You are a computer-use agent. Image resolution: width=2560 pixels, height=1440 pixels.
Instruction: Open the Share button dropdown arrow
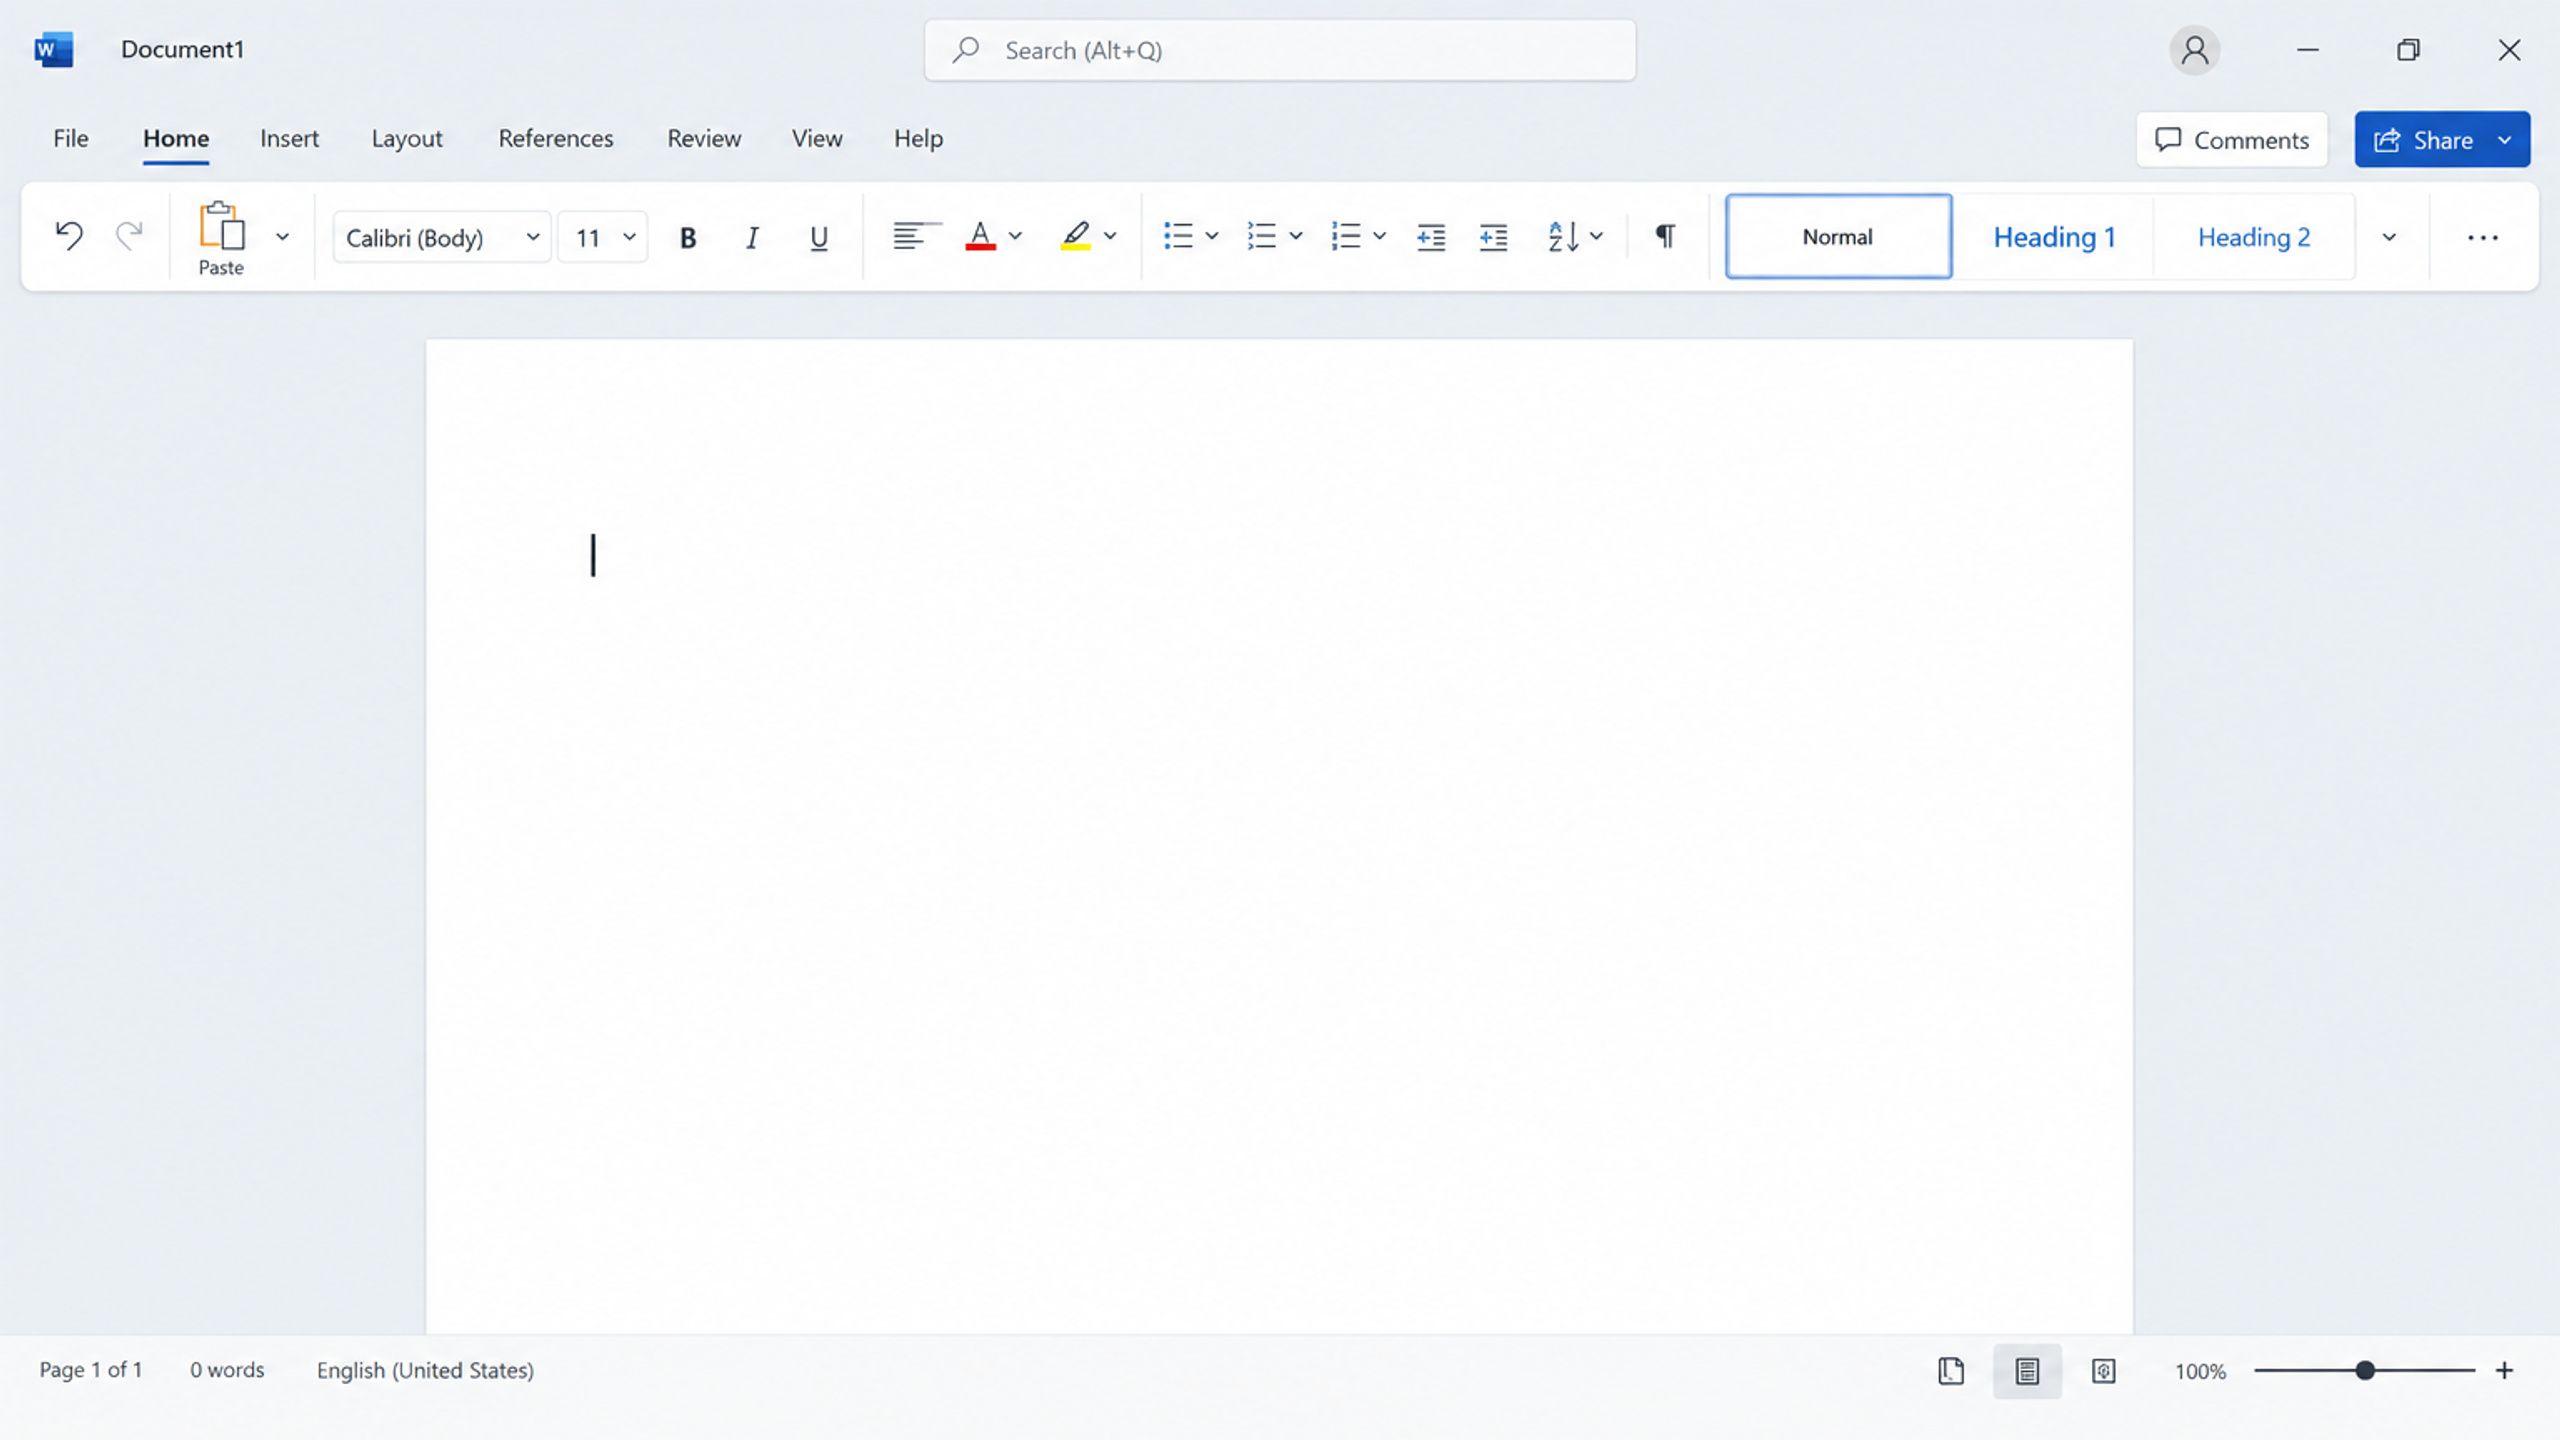[x=2505, y=139]
